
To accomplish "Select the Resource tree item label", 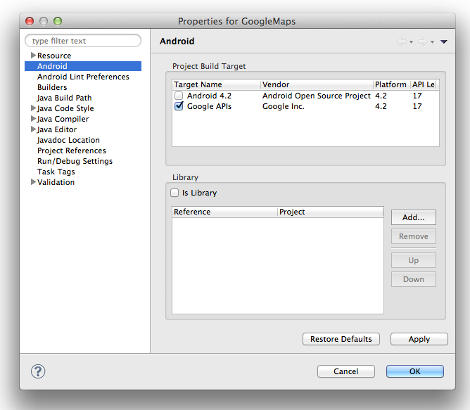I will tap(54, 55).
